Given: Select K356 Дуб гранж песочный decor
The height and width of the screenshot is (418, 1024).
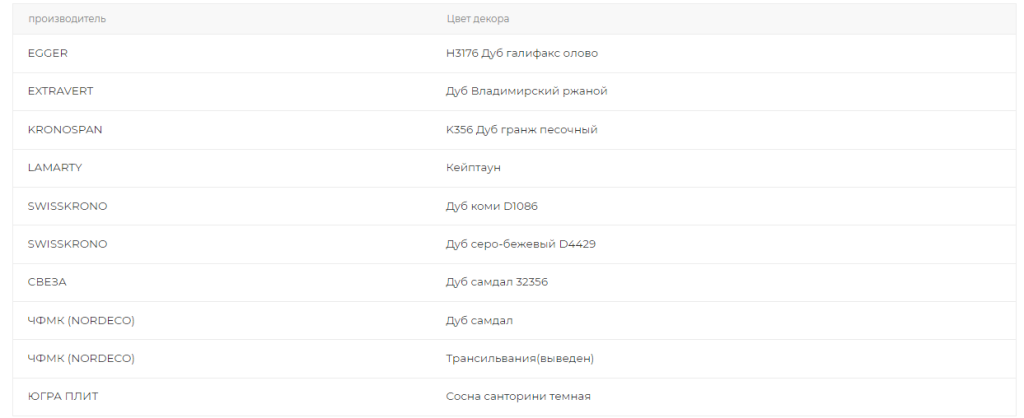Looking at the screenshot, I should 522,130.
